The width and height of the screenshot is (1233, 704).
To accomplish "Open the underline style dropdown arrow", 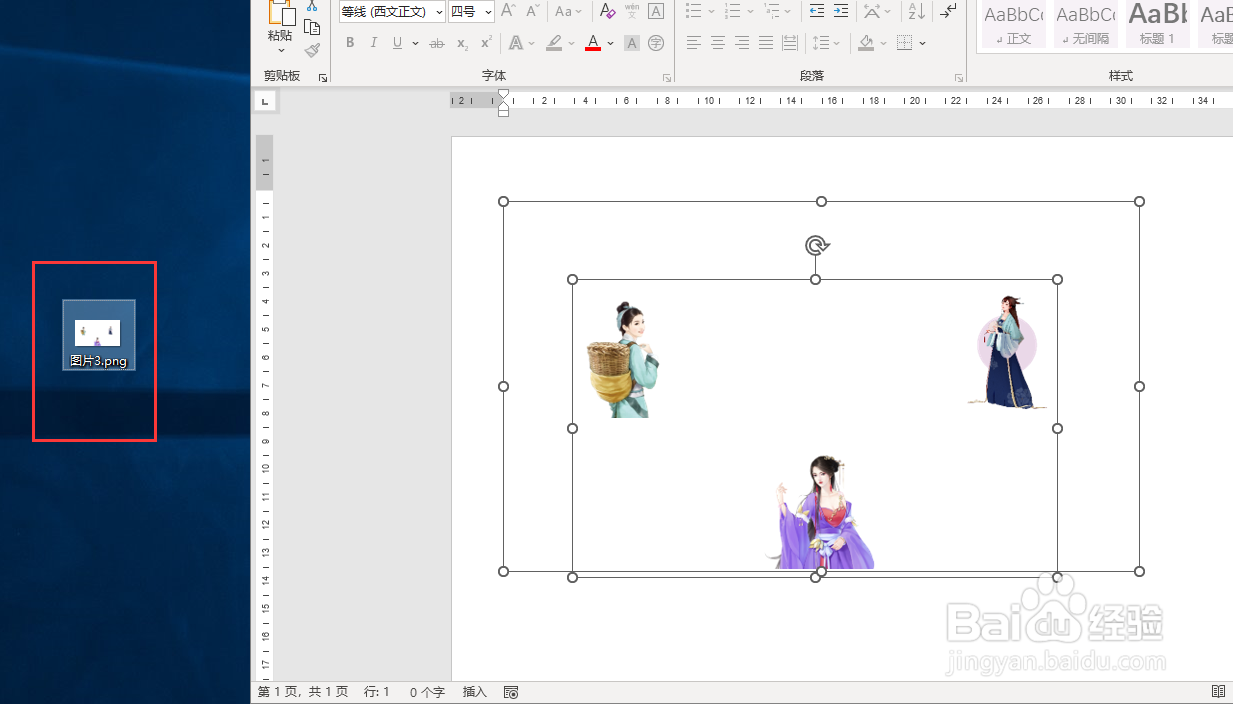I will point(415,43).
